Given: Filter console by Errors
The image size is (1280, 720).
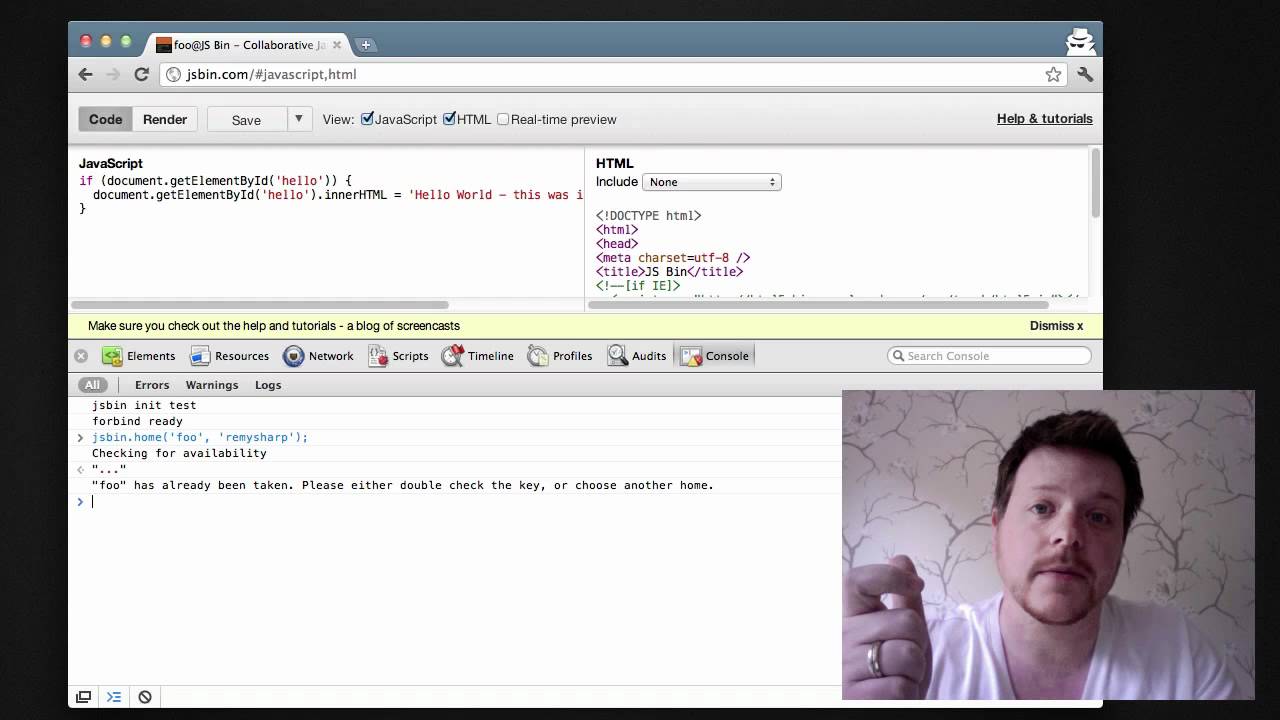Looking at the screenshot, I should pyautogui.click(x=152, y=385).
